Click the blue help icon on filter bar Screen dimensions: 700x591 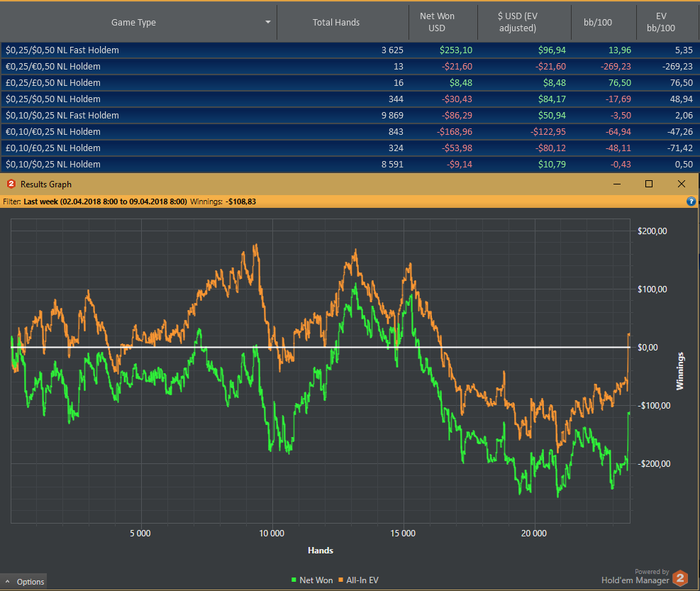[691, 201]
